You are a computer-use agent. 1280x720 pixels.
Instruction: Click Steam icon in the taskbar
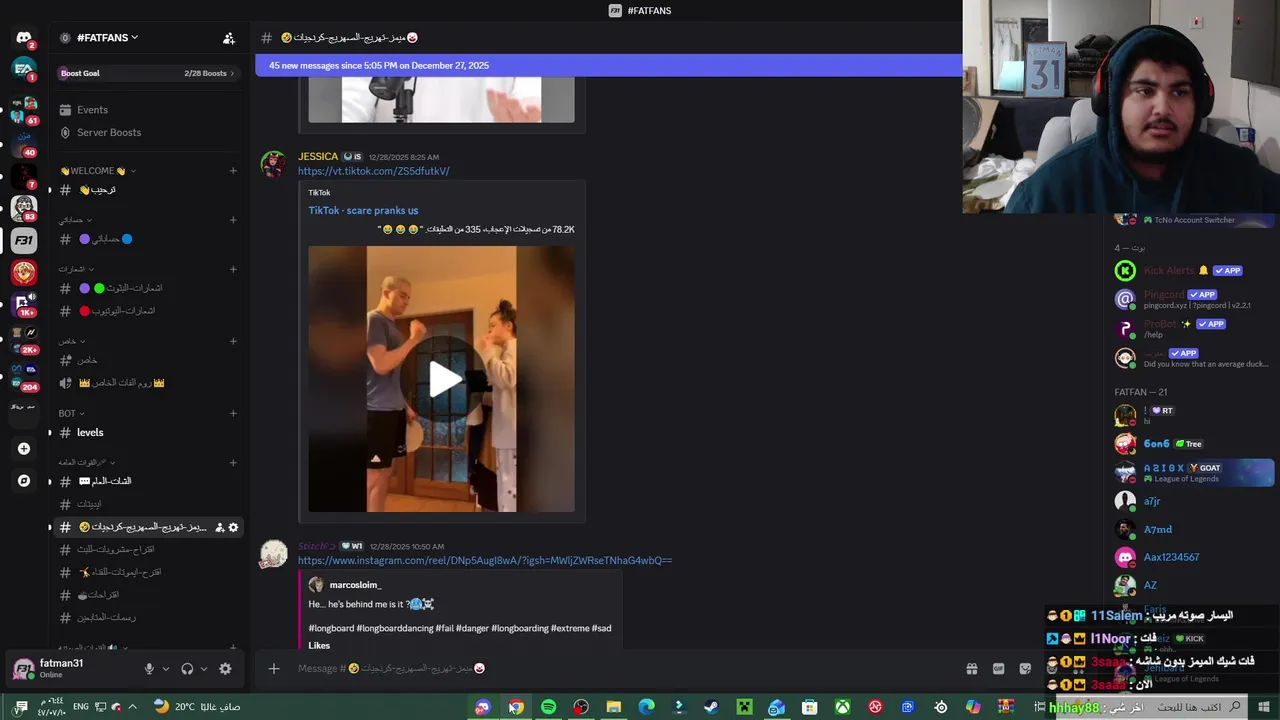click(711, 707)
